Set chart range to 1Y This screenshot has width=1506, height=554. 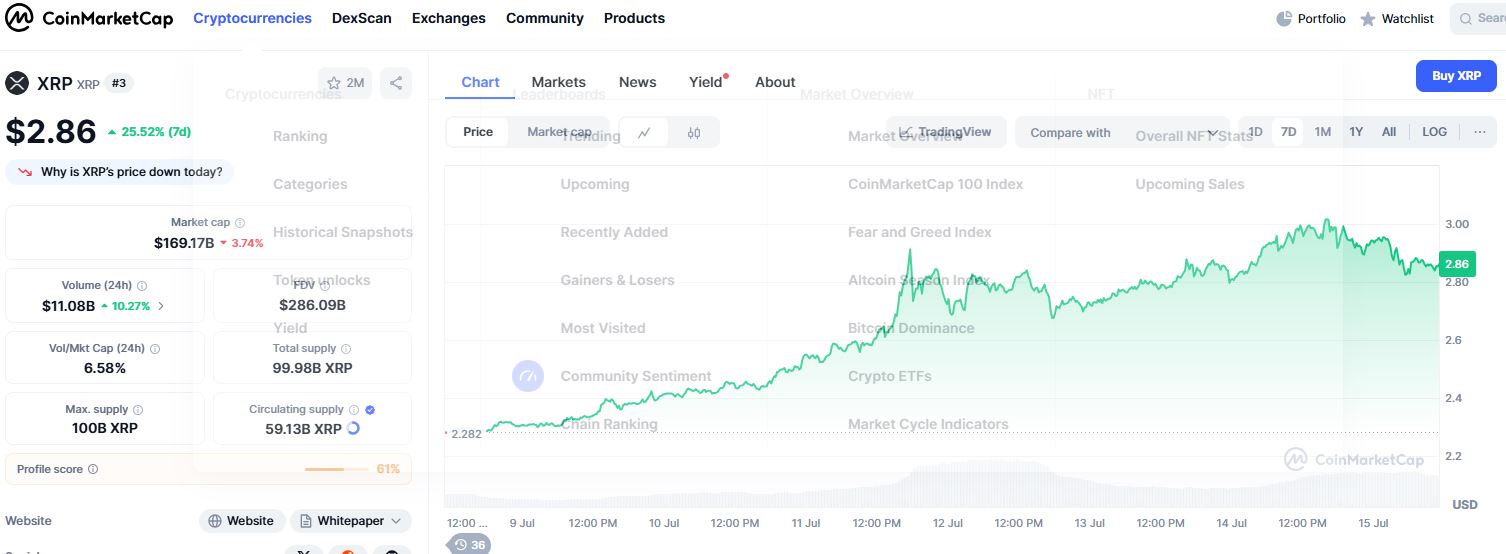[x=1356, y=132]
